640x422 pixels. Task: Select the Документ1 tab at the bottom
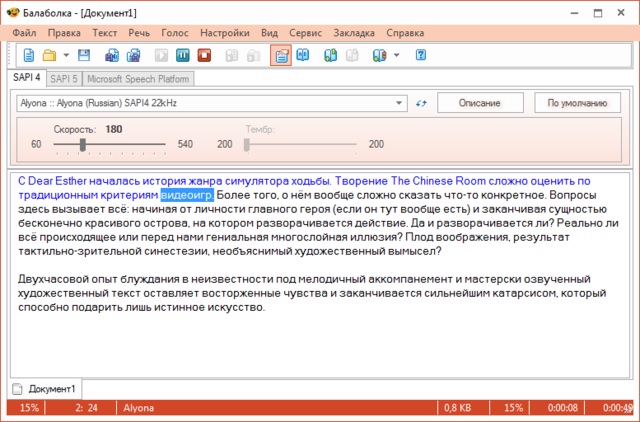[x=50, y=388]
